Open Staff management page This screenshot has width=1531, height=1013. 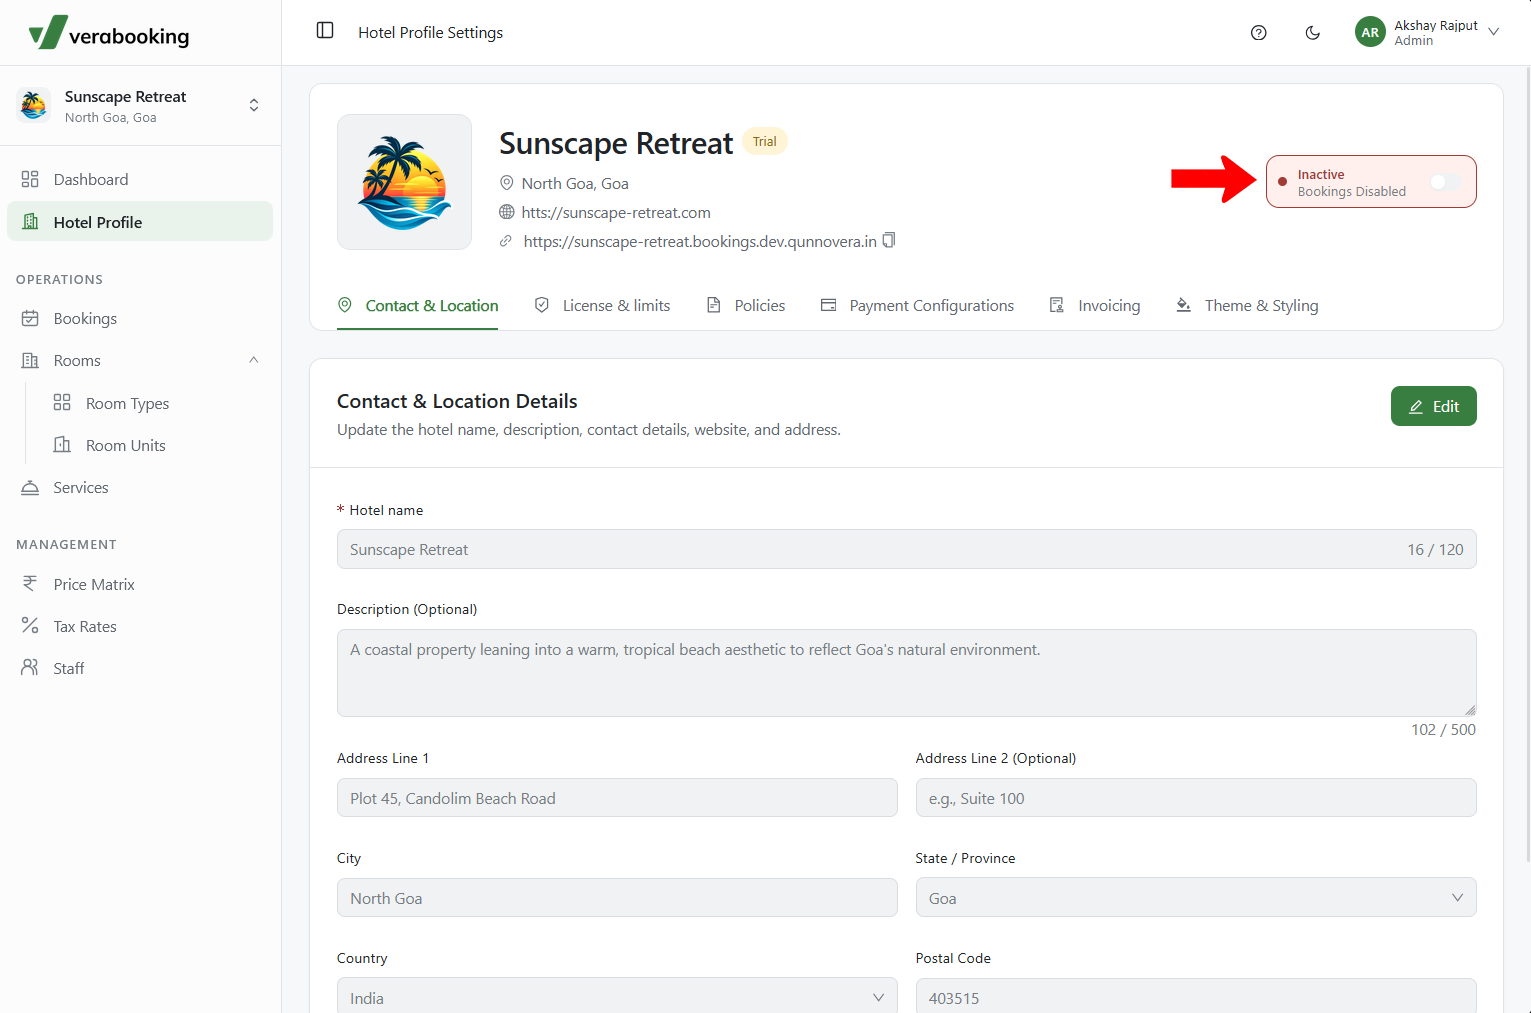coord(140,668)
